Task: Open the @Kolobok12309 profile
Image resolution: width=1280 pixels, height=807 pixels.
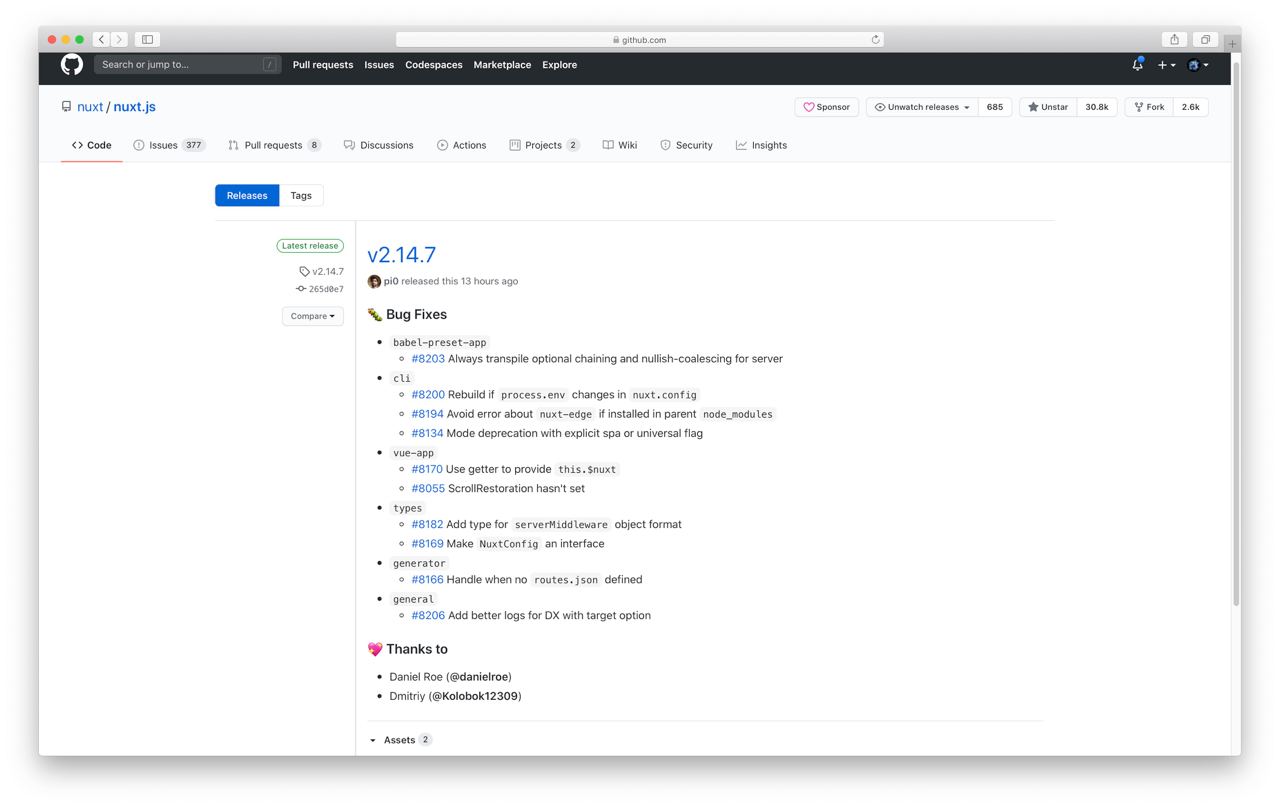Action: click(x=475, y=696)
